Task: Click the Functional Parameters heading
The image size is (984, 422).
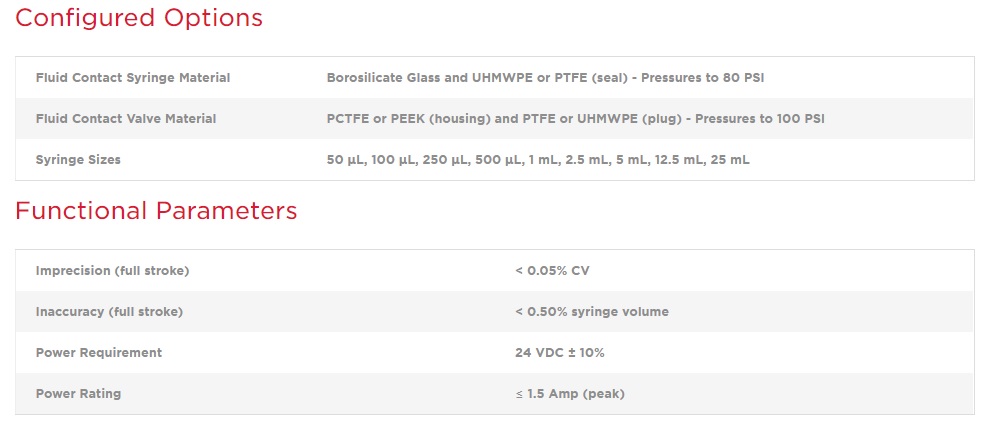Action: (x=156, y=211)
